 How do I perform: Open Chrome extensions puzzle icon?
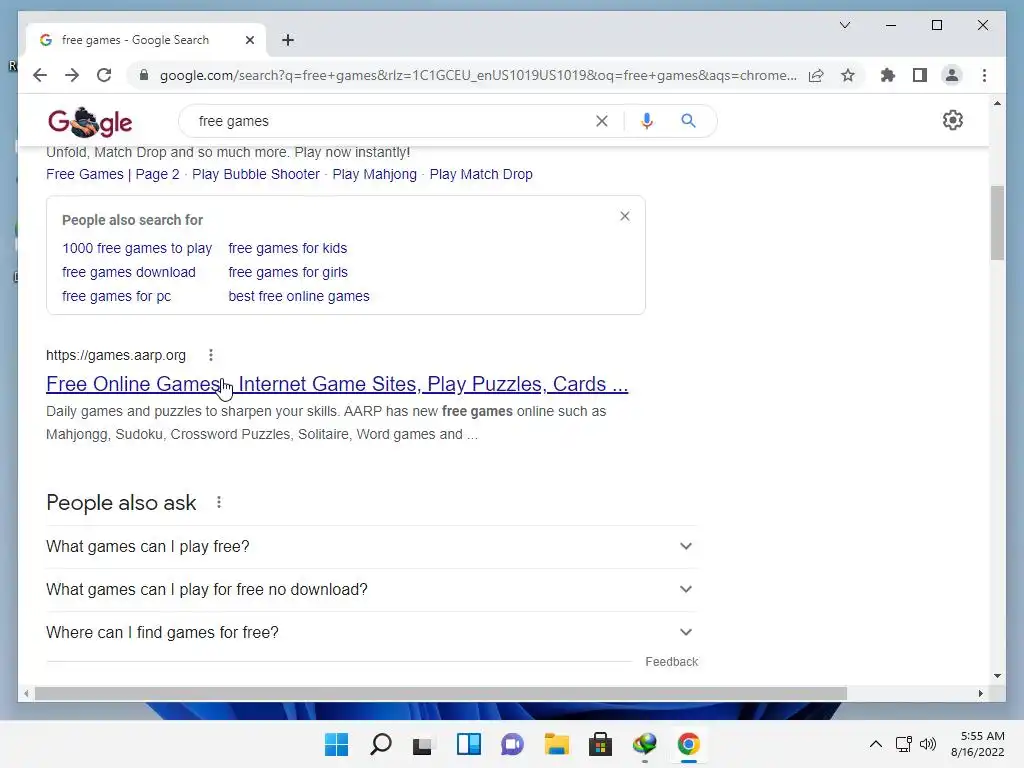[888, 75]
